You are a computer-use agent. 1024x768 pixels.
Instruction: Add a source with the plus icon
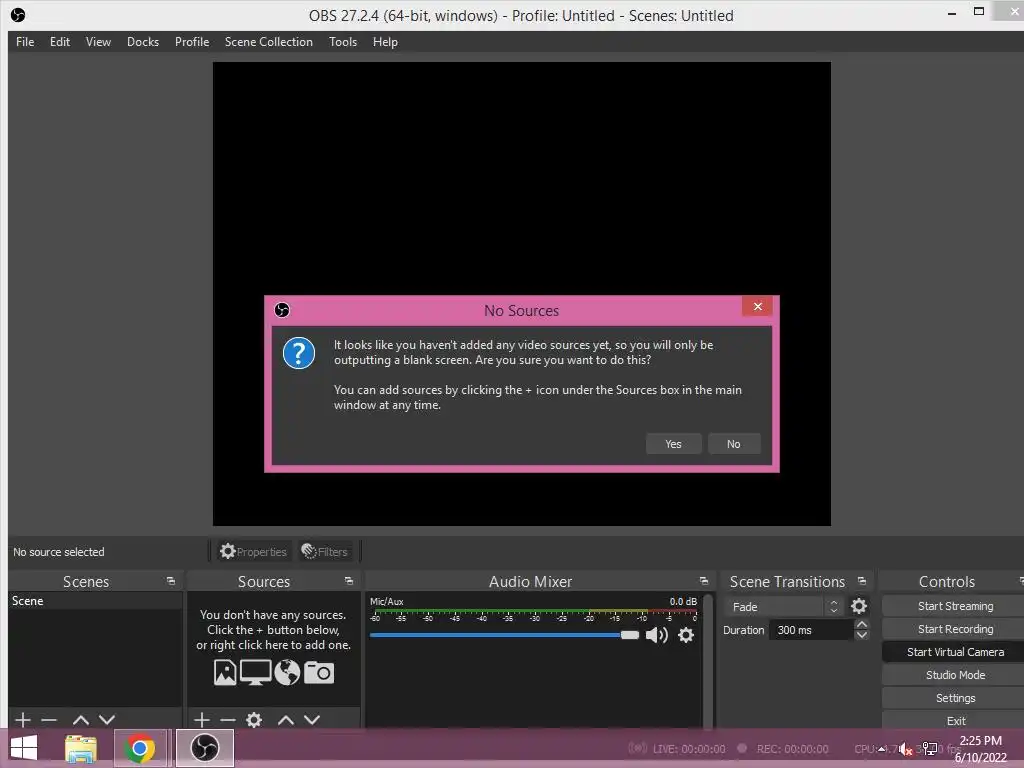(x=202, y=720)
